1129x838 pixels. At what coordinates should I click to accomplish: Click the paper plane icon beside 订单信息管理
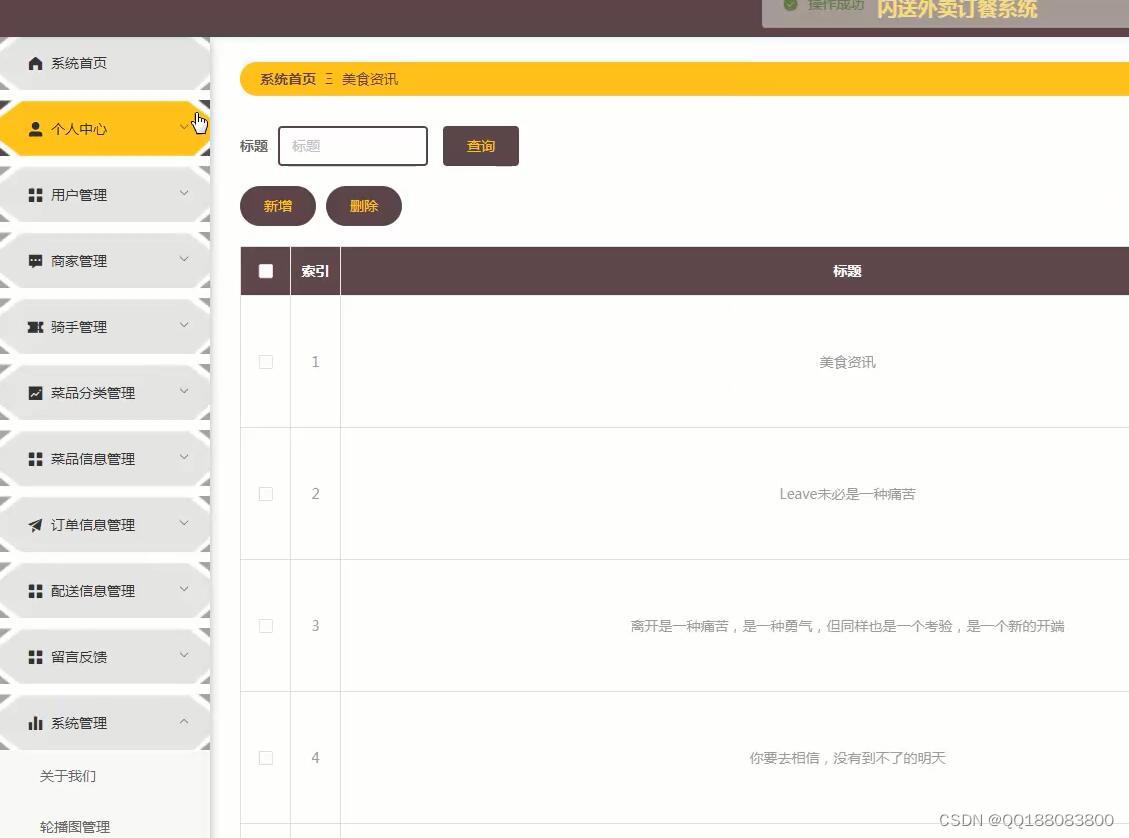pos(35,525)
